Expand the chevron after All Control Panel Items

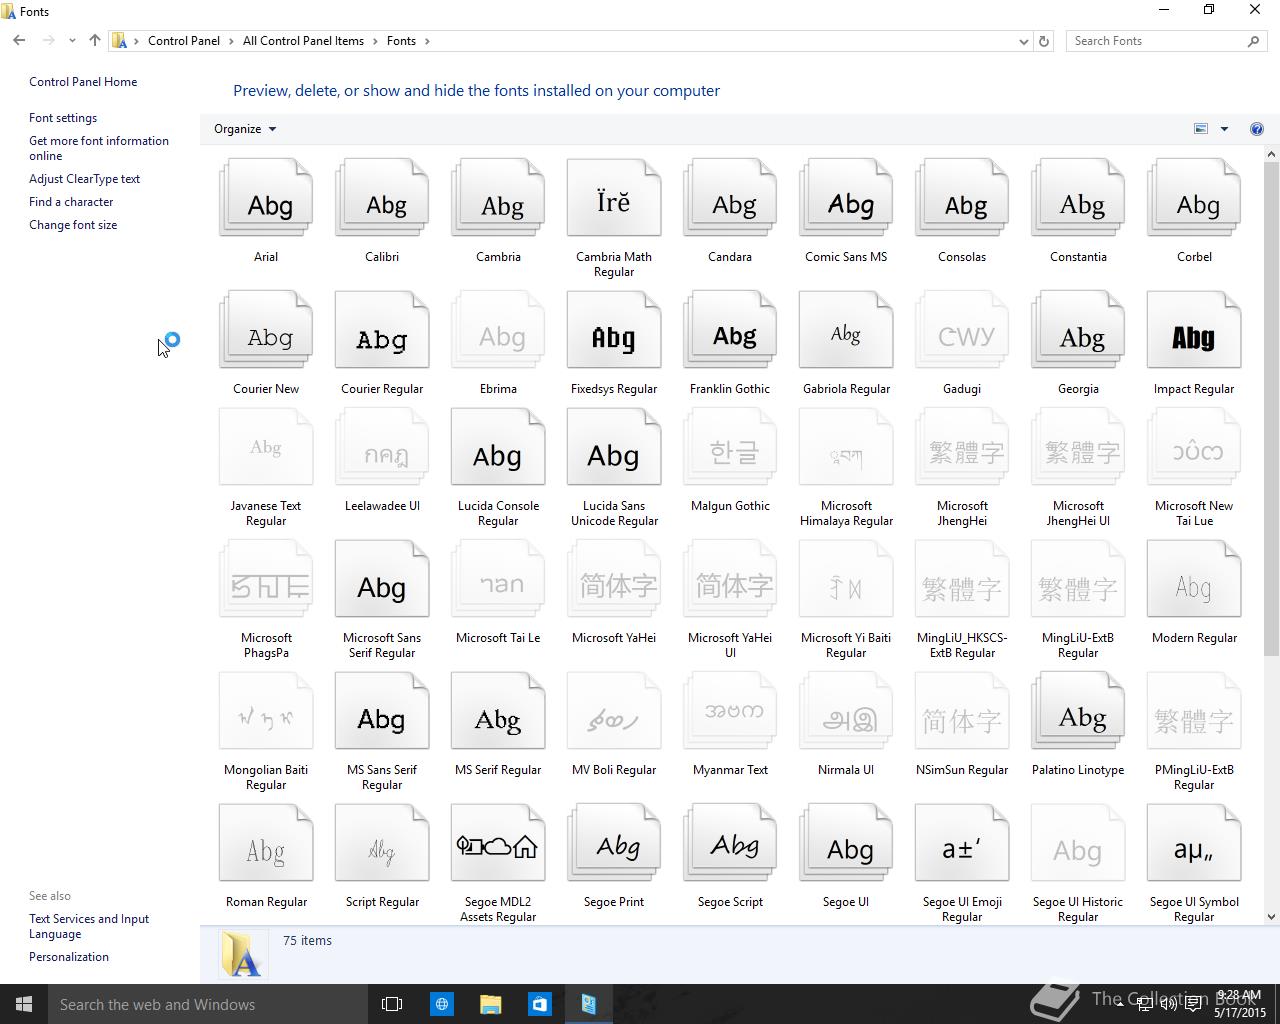pyautogui.click(x=375, y=41)
